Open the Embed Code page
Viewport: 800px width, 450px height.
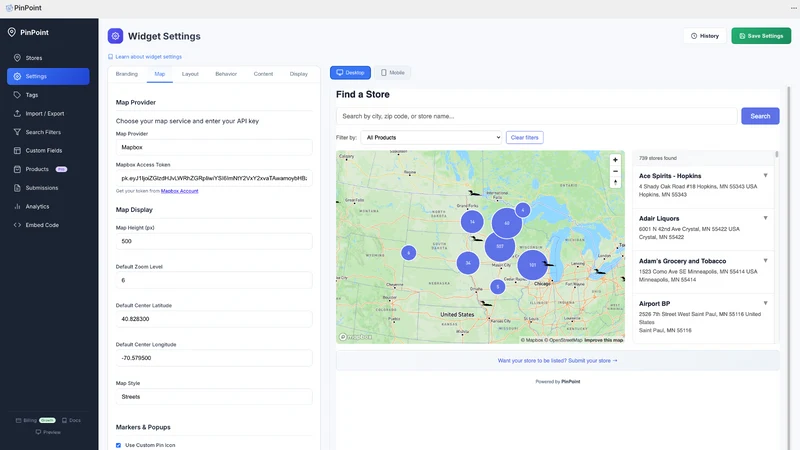coord(48,225)
